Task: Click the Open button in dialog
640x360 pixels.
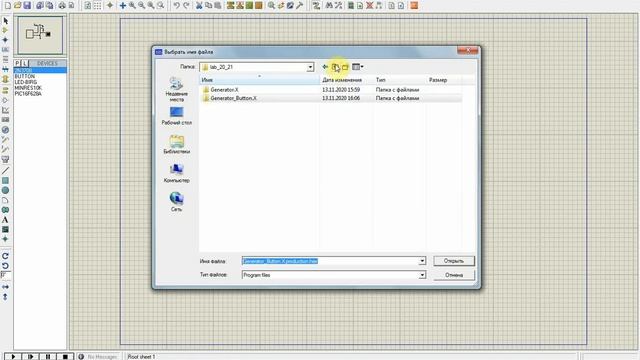Action: click(454, 261)
